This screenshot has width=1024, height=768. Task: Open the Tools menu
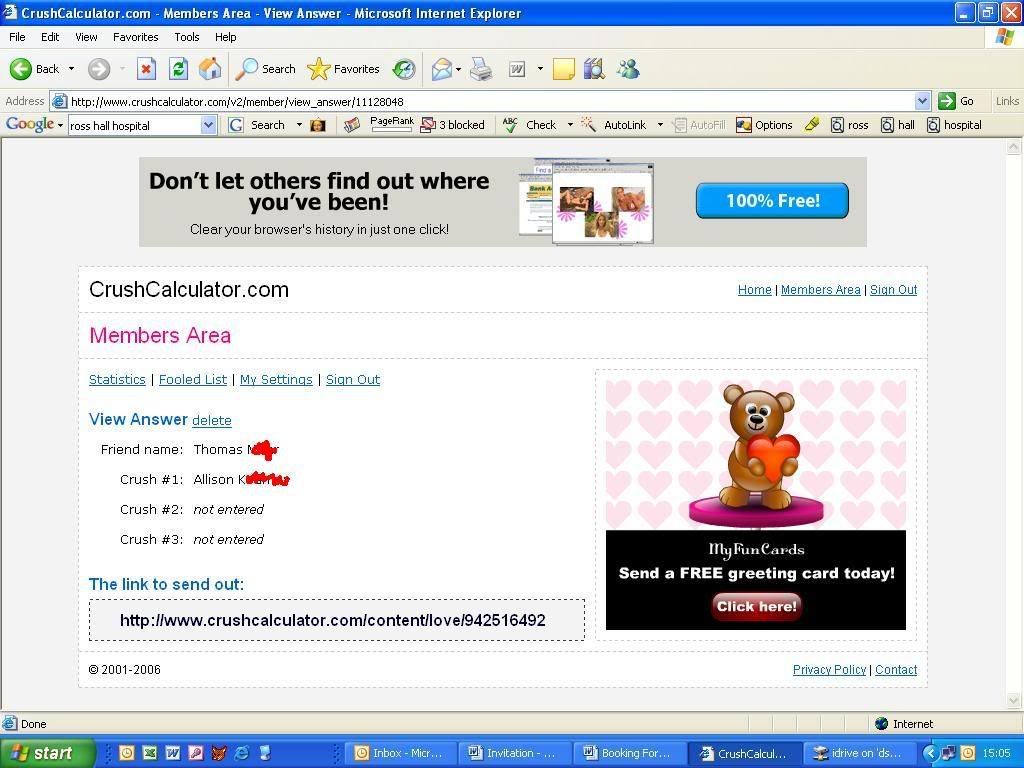[187, 37]
